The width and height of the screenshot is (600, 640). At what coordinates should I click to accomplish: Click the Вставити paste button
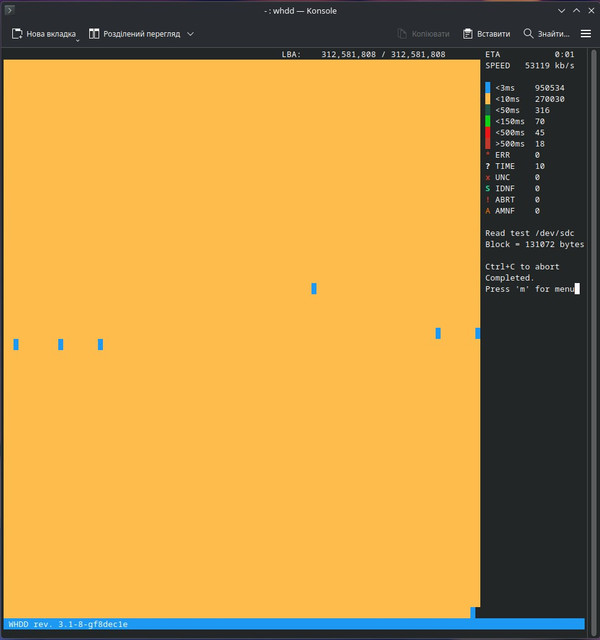click(487, 34)
